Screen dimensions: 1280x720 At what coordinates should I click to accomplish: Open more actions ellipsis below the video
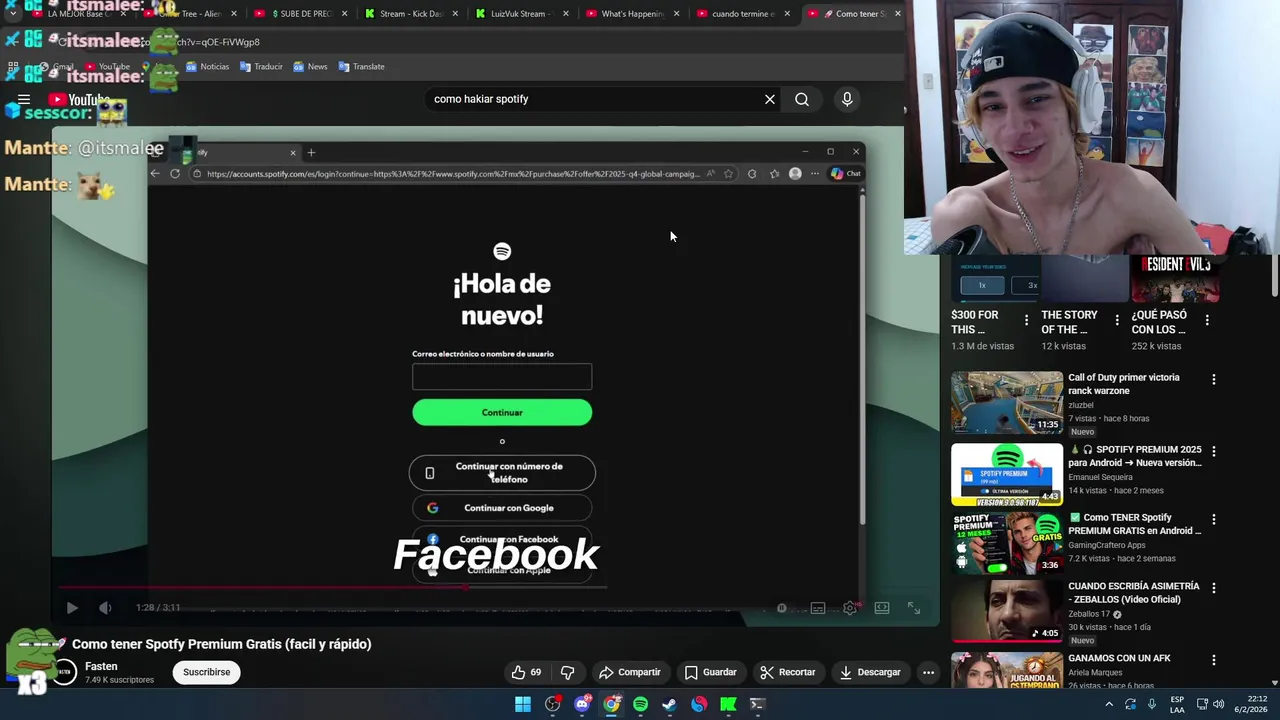click(928, 672)
